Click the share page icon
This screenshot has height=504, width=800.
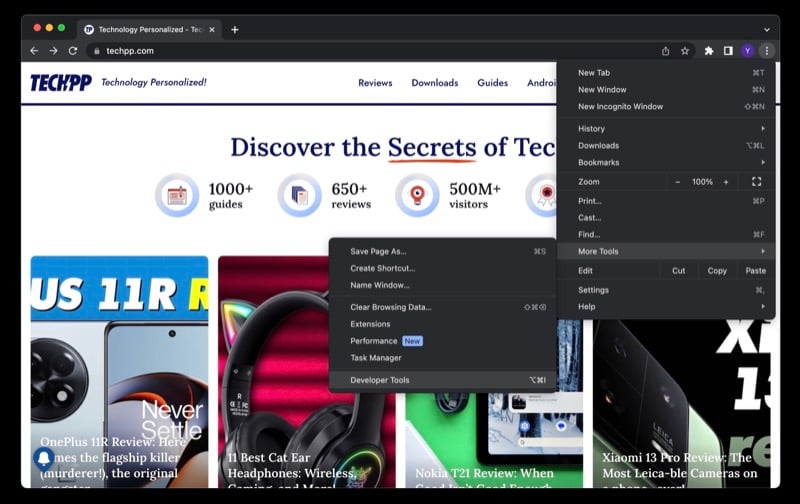click(665, 51)
